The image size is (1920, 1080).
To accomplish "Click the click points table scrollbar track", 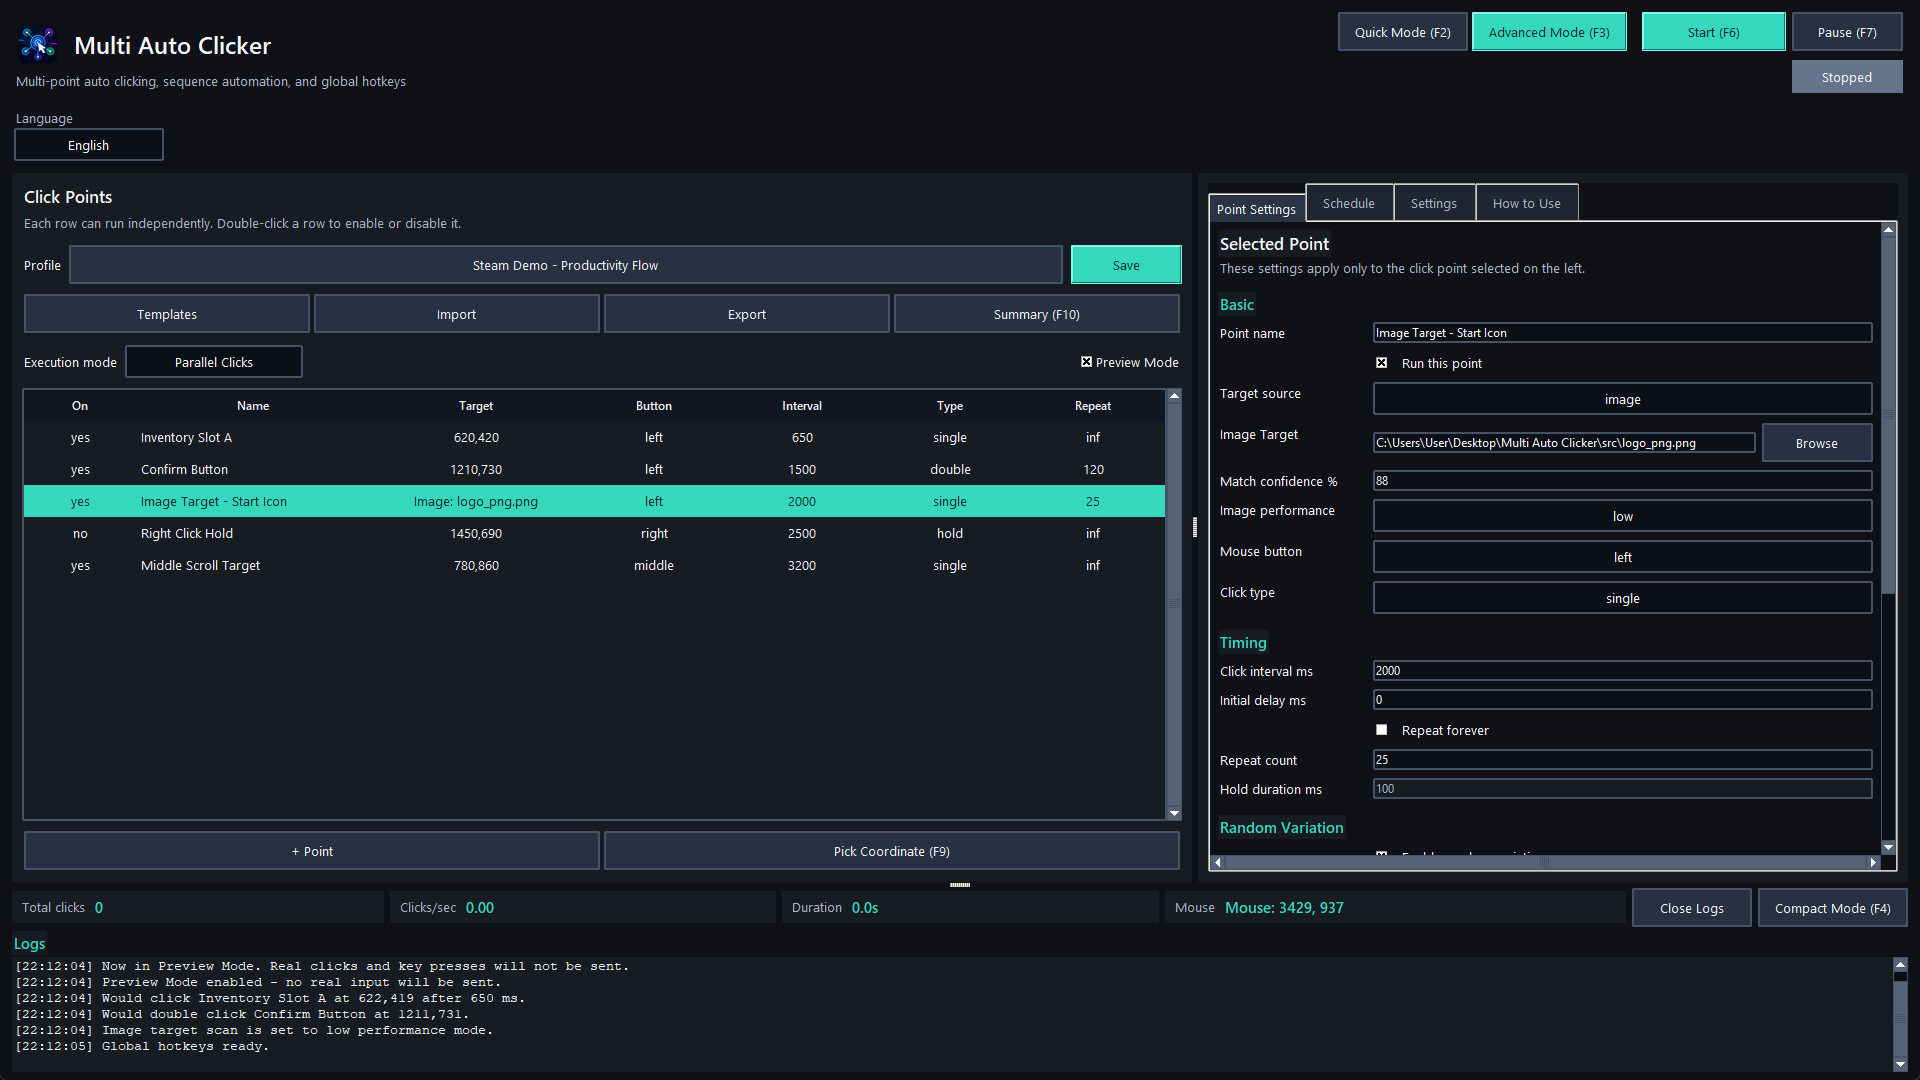I will pos(1174,605).
